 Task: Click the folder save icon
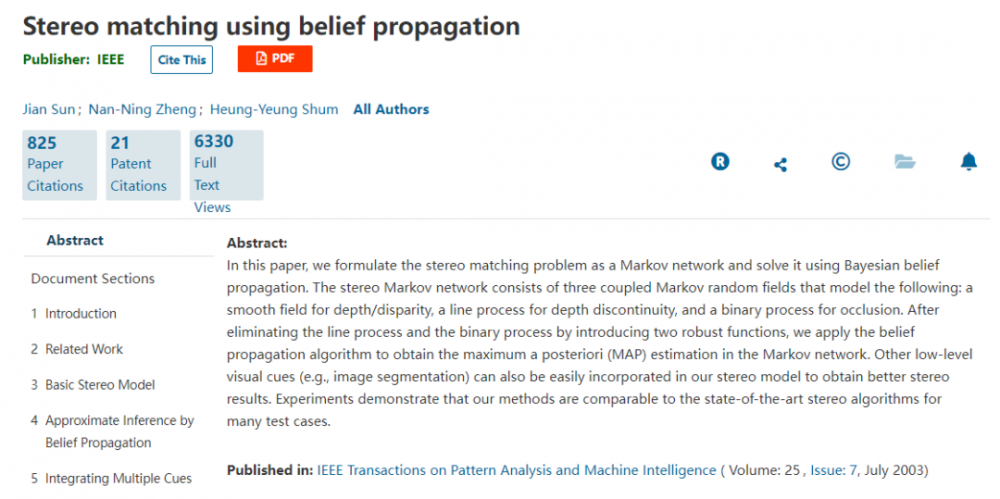(905, 162)
